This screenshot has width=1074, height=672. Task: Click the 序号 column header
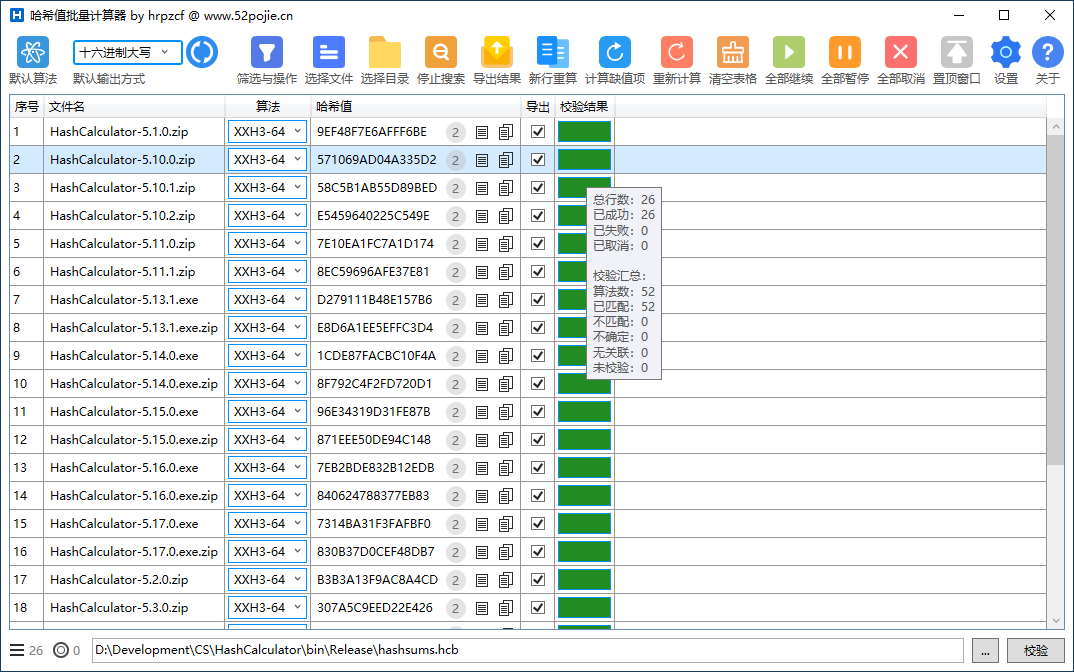pos(27,107)
